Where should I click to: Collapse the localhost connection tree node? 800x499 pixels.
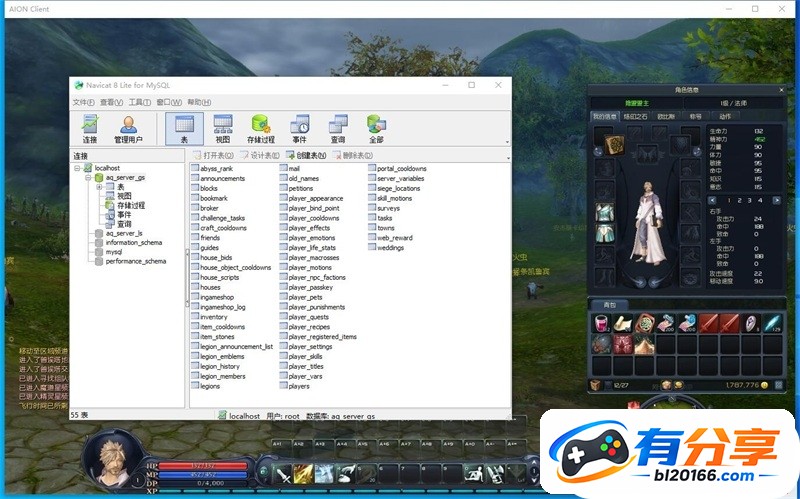point(78,168)
